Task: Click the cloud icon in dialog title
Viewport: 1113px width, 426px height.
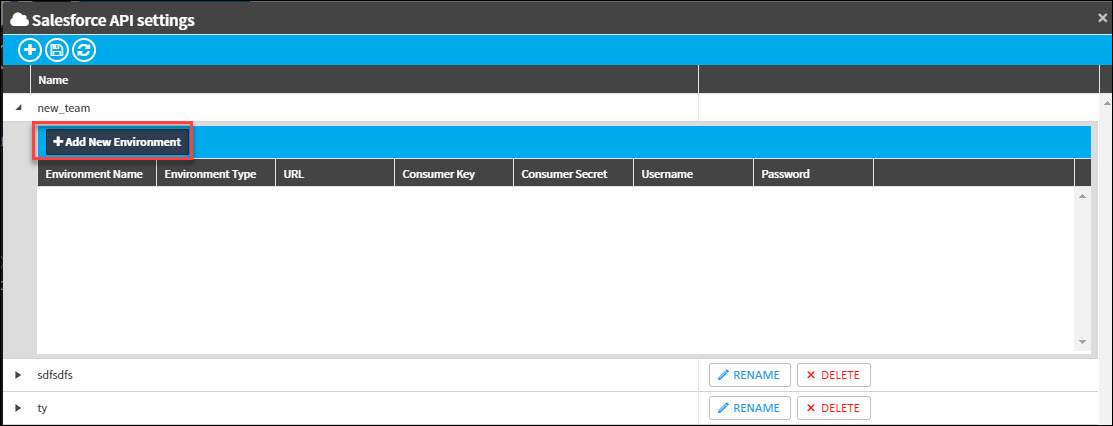Action: pyautogui.click(x=19, y=20)
